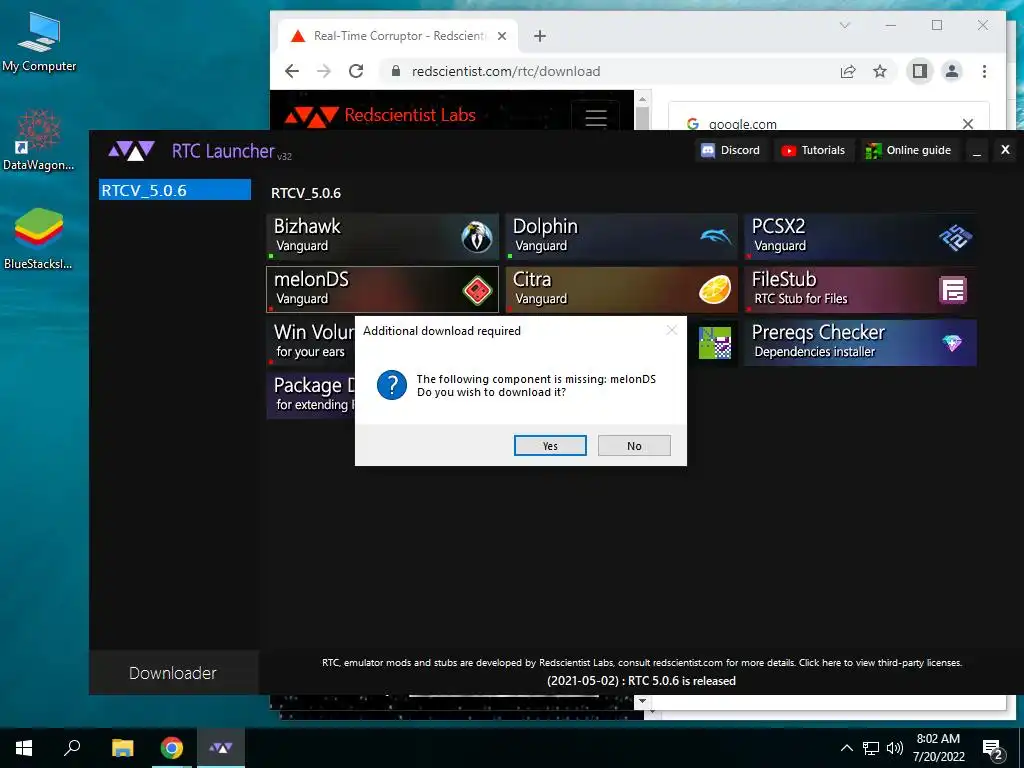Open the Discord link button
Screen dimensions: 1024x768
click(731, 150)
